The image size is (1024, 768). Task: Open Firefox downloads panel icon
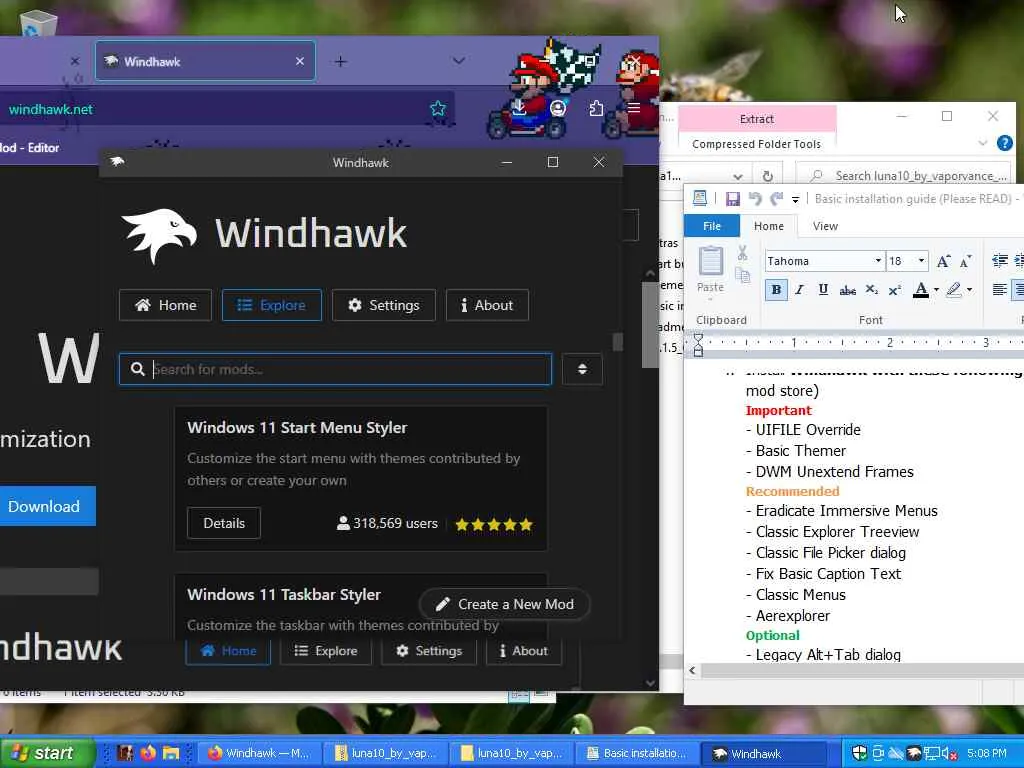point(519,108)
